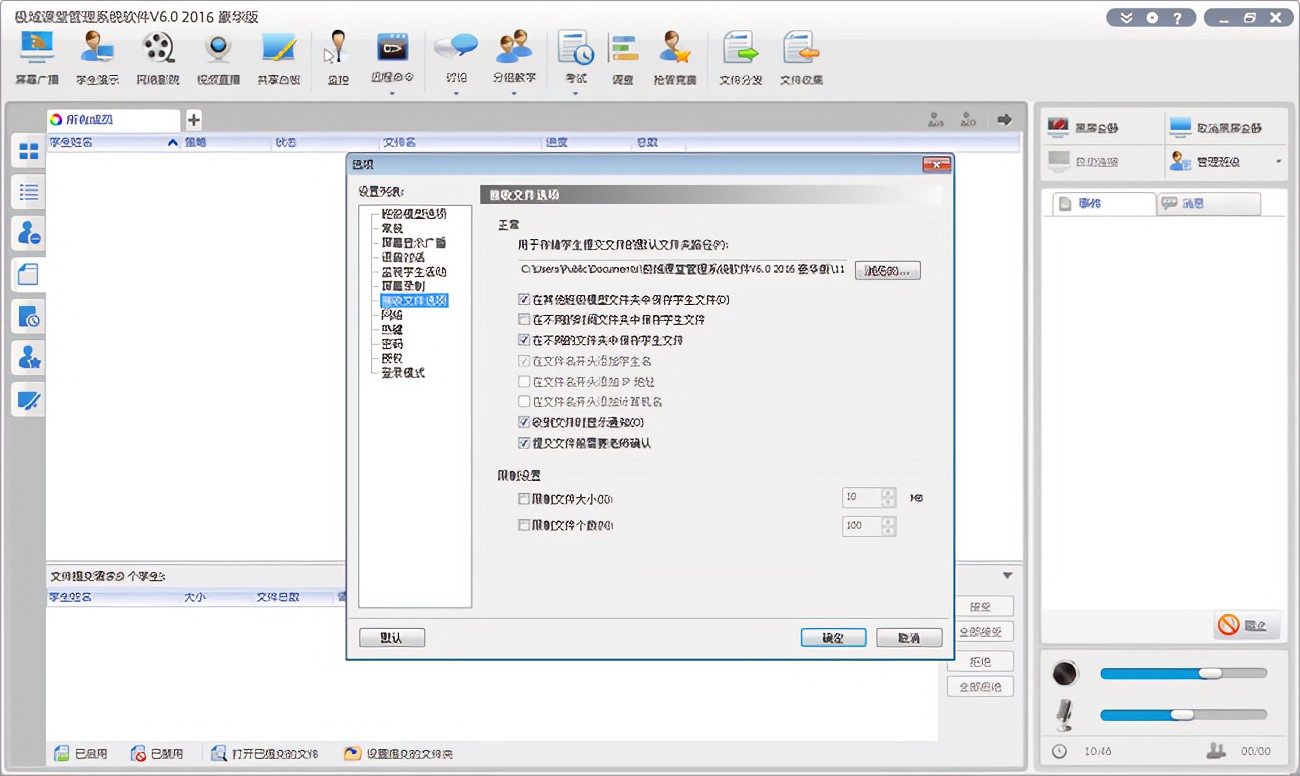Open Student Demonstration tool in toolbar
This screenshot has height=776, width=1300.
click(x=97, y=59)
